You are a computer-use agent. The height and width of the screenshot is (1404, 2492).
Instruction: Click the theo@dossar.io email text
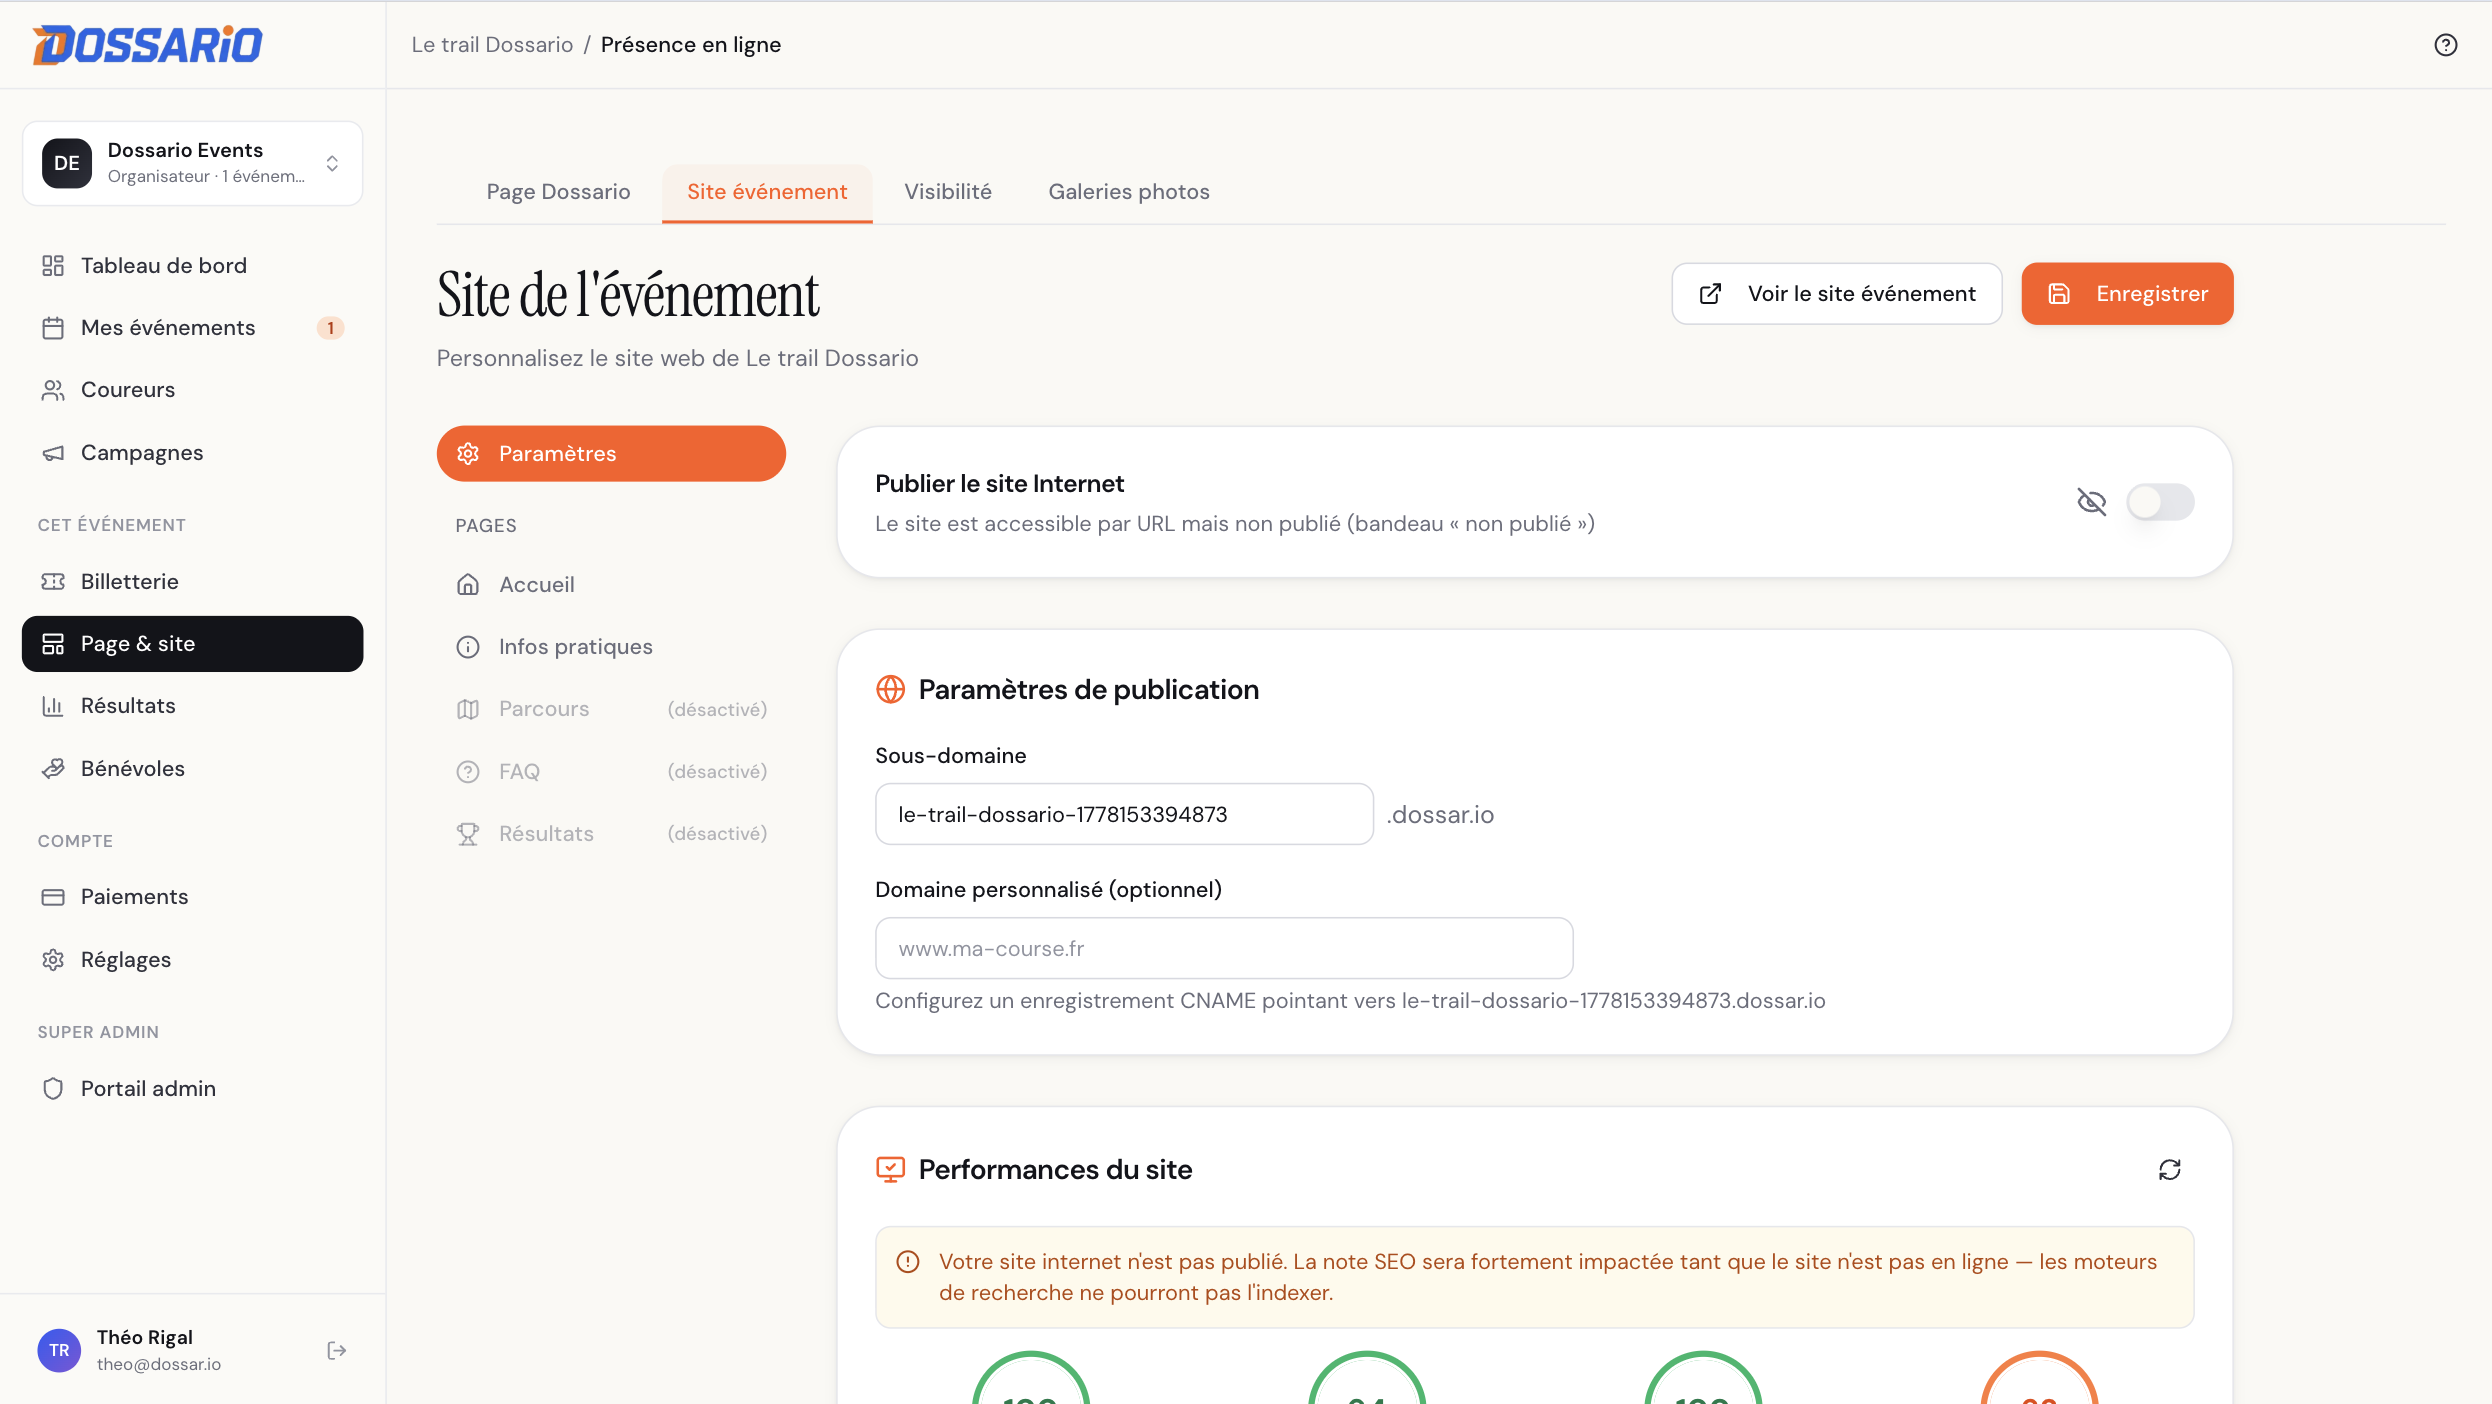tap(159, 1364)
